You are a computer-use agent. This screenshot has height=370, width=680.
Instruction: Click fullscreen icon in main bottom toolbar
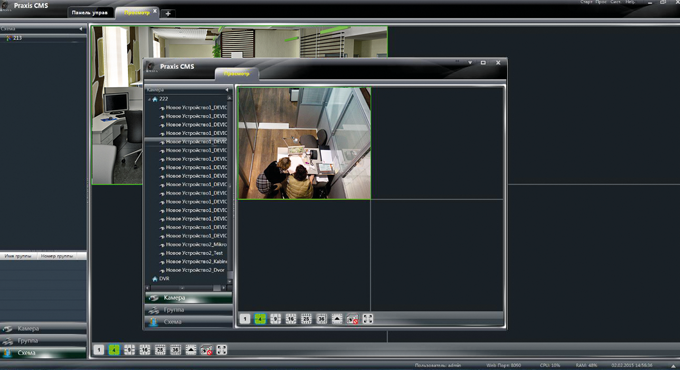click(x=222, y=350)
